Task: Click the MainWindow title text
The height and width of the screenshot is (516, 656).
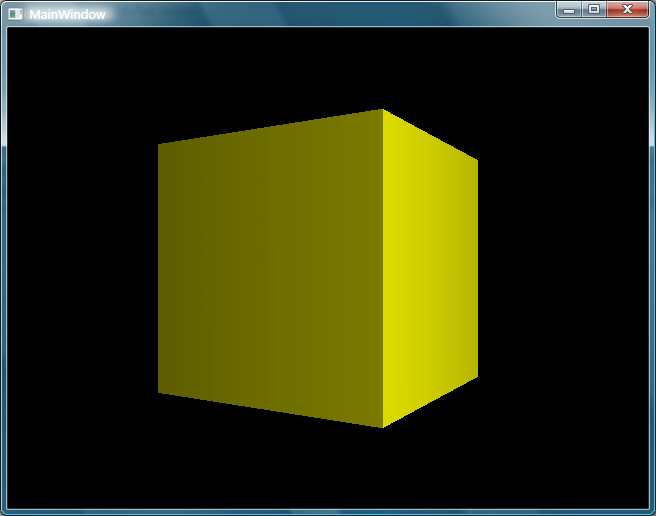Action: [67, 15]
